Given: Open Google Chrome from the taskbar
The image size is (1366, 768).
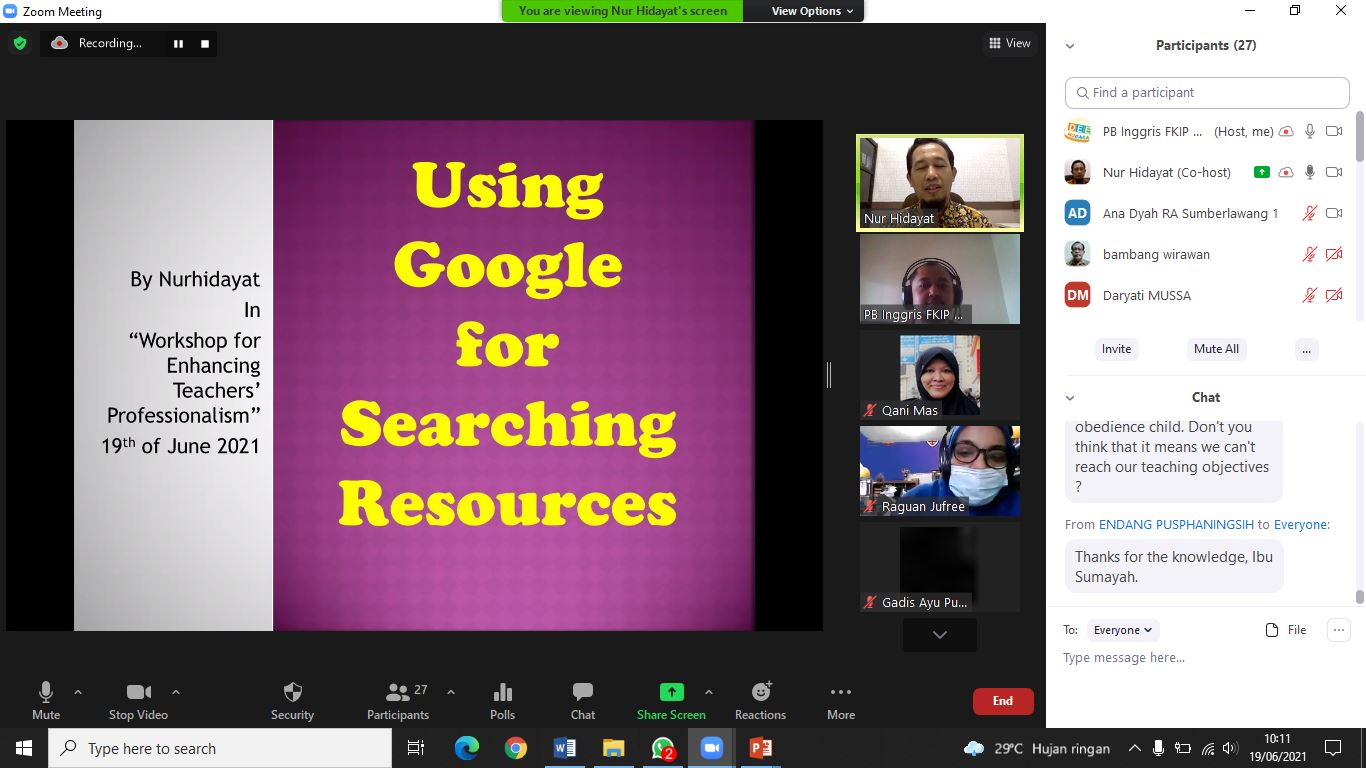Looking at the screenshot, I should [x=516, y=748].
